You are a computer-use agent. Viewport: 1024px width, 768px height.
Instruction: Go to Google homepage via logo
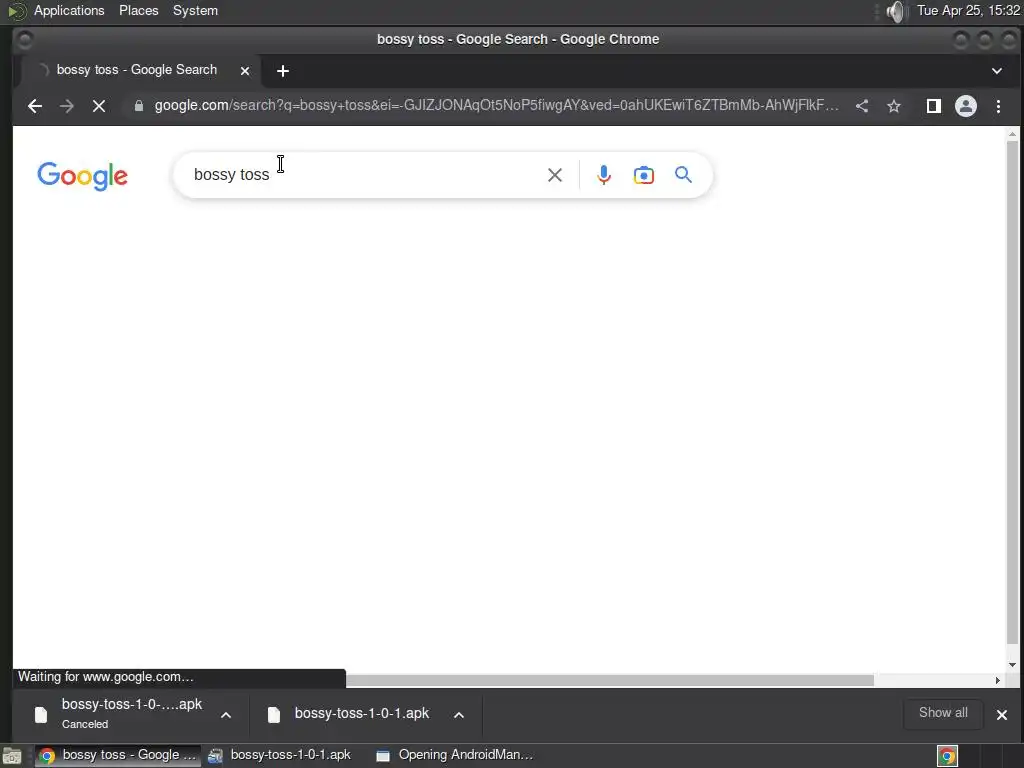[x=82, y=176]
